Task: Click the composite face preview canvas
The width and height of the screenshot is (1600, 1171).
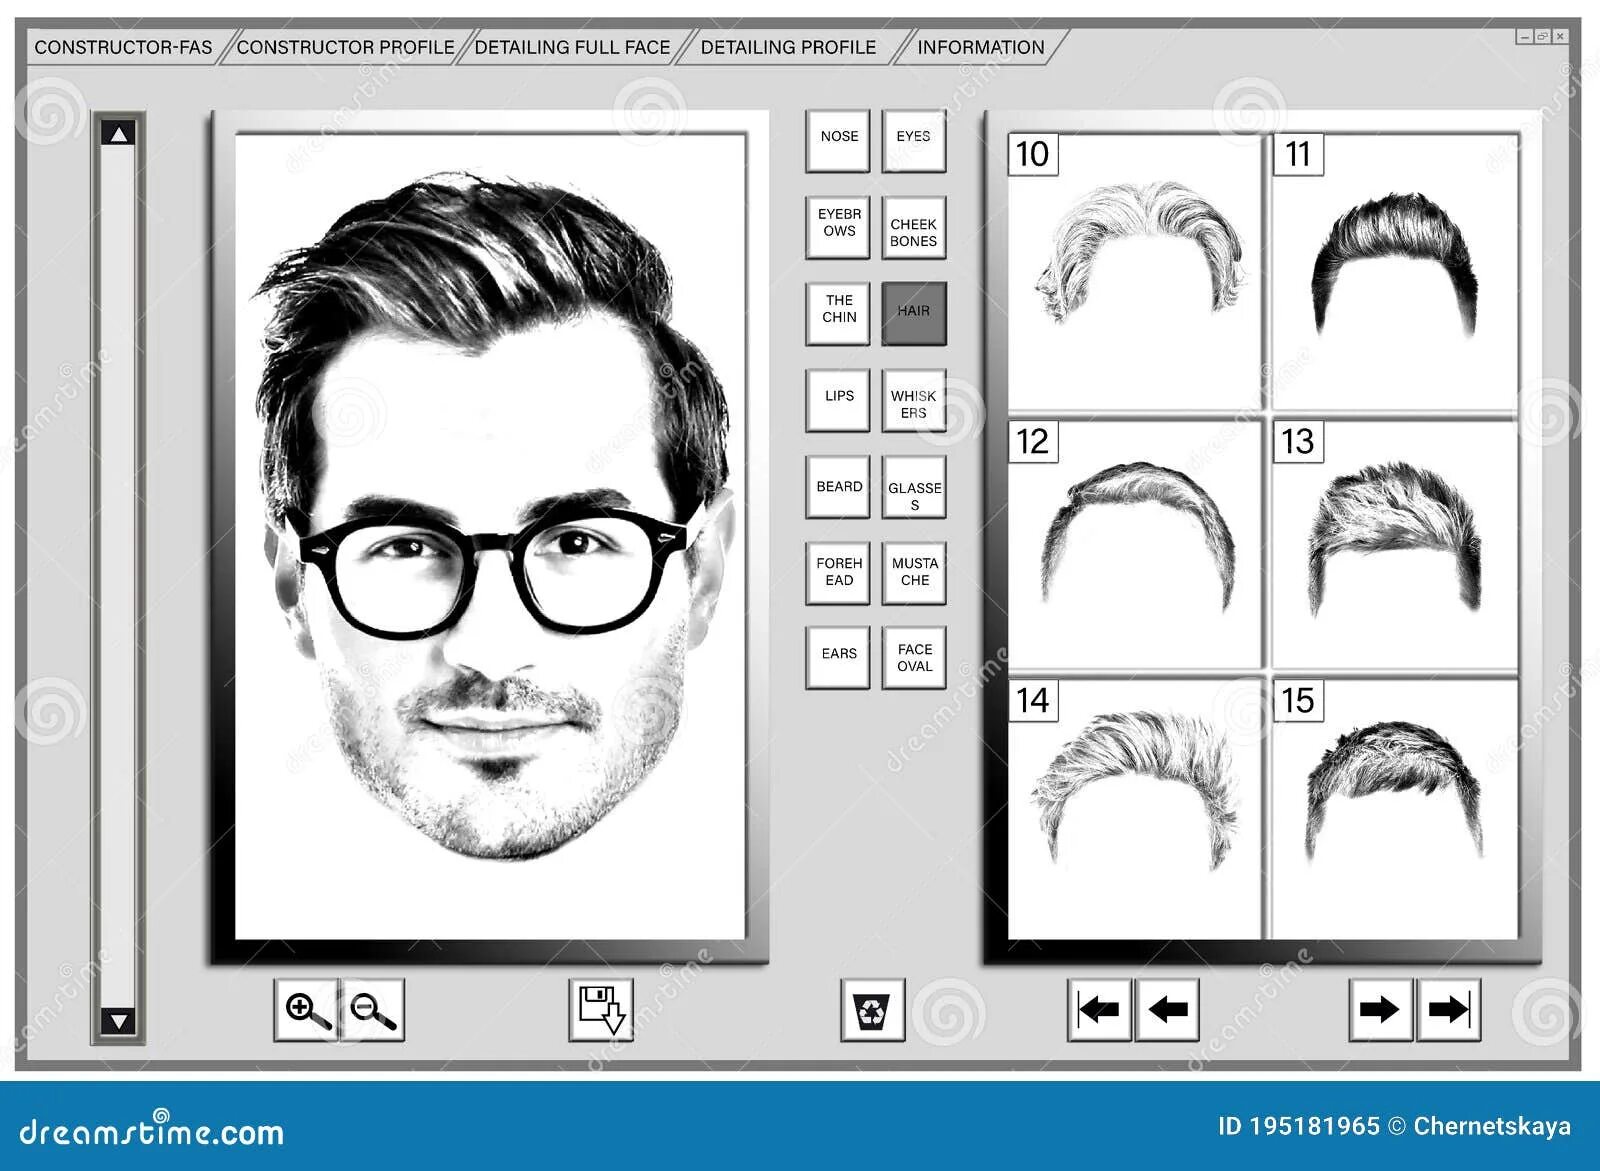Action: pos(490,537)
